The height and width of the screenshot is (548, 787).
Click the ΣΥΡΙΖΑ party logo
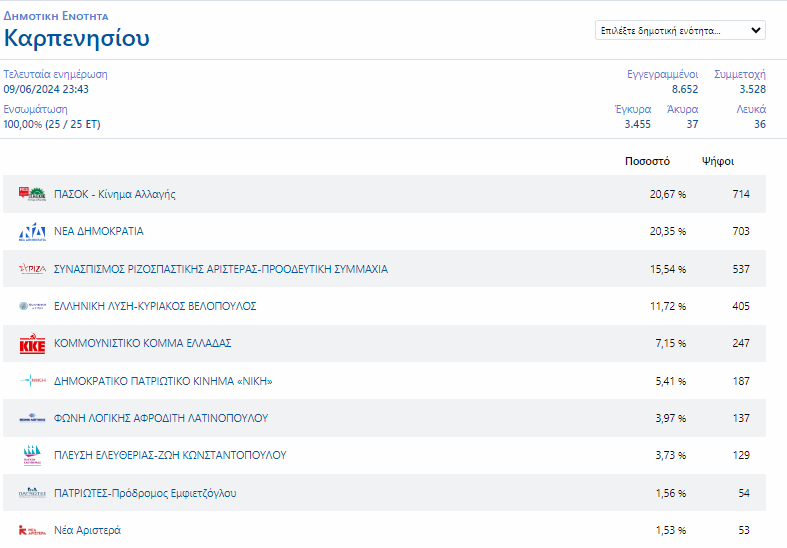click(32, 269)
